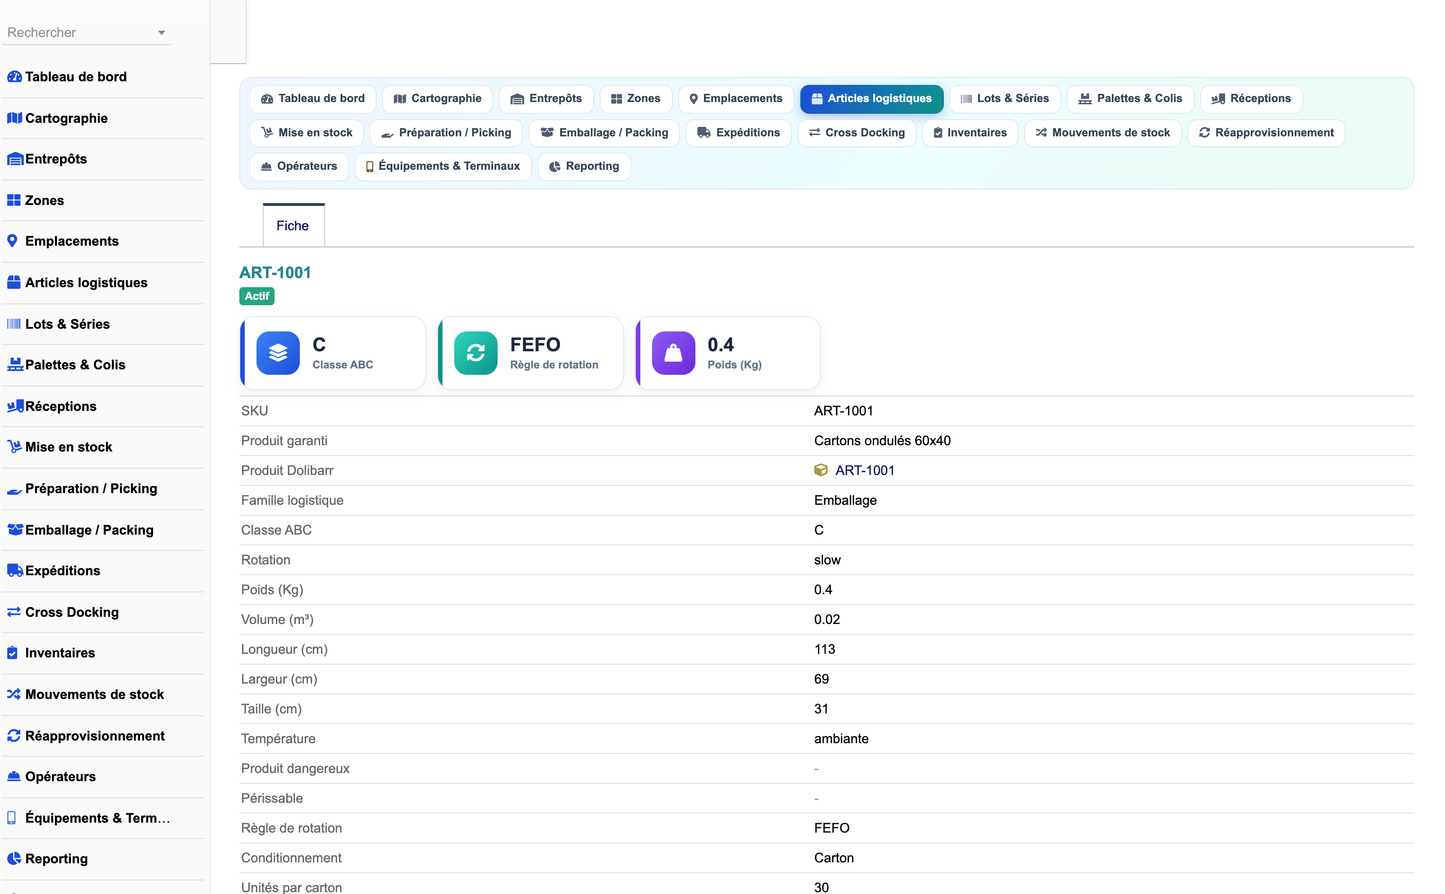Viewport: 1445px width, 894px height.
Task: Click the Lots & Séries barcode icon in sidebar
Action: click(14, 324)
